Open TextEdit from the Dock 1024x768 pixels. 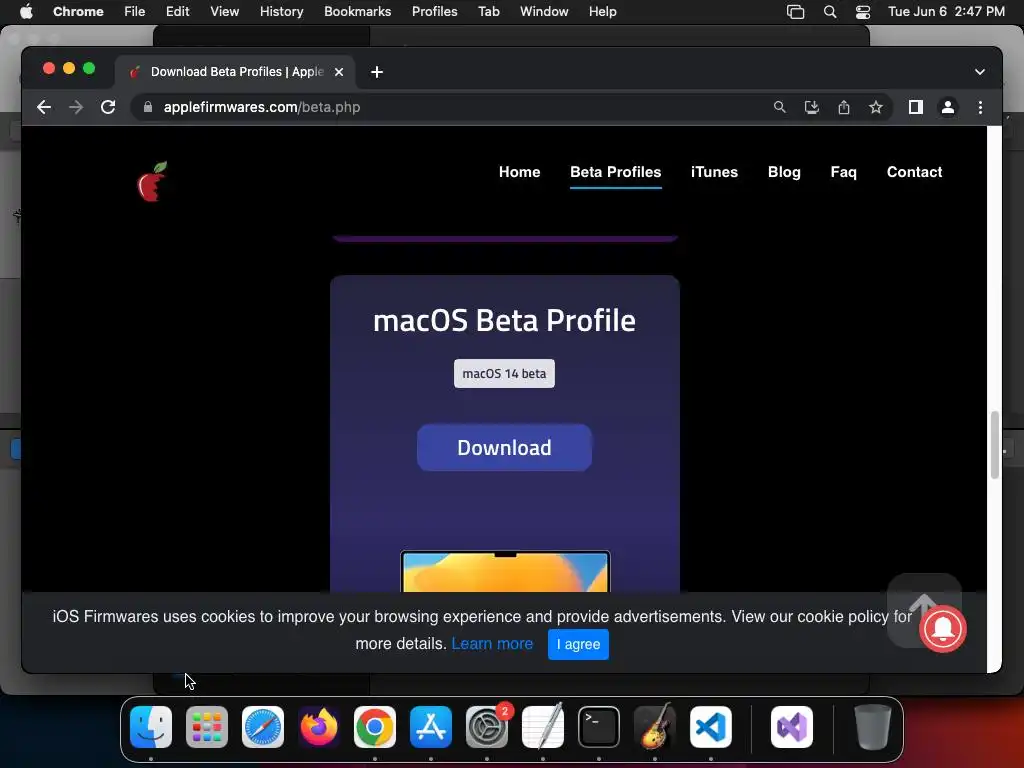click(x=543, y=727)
